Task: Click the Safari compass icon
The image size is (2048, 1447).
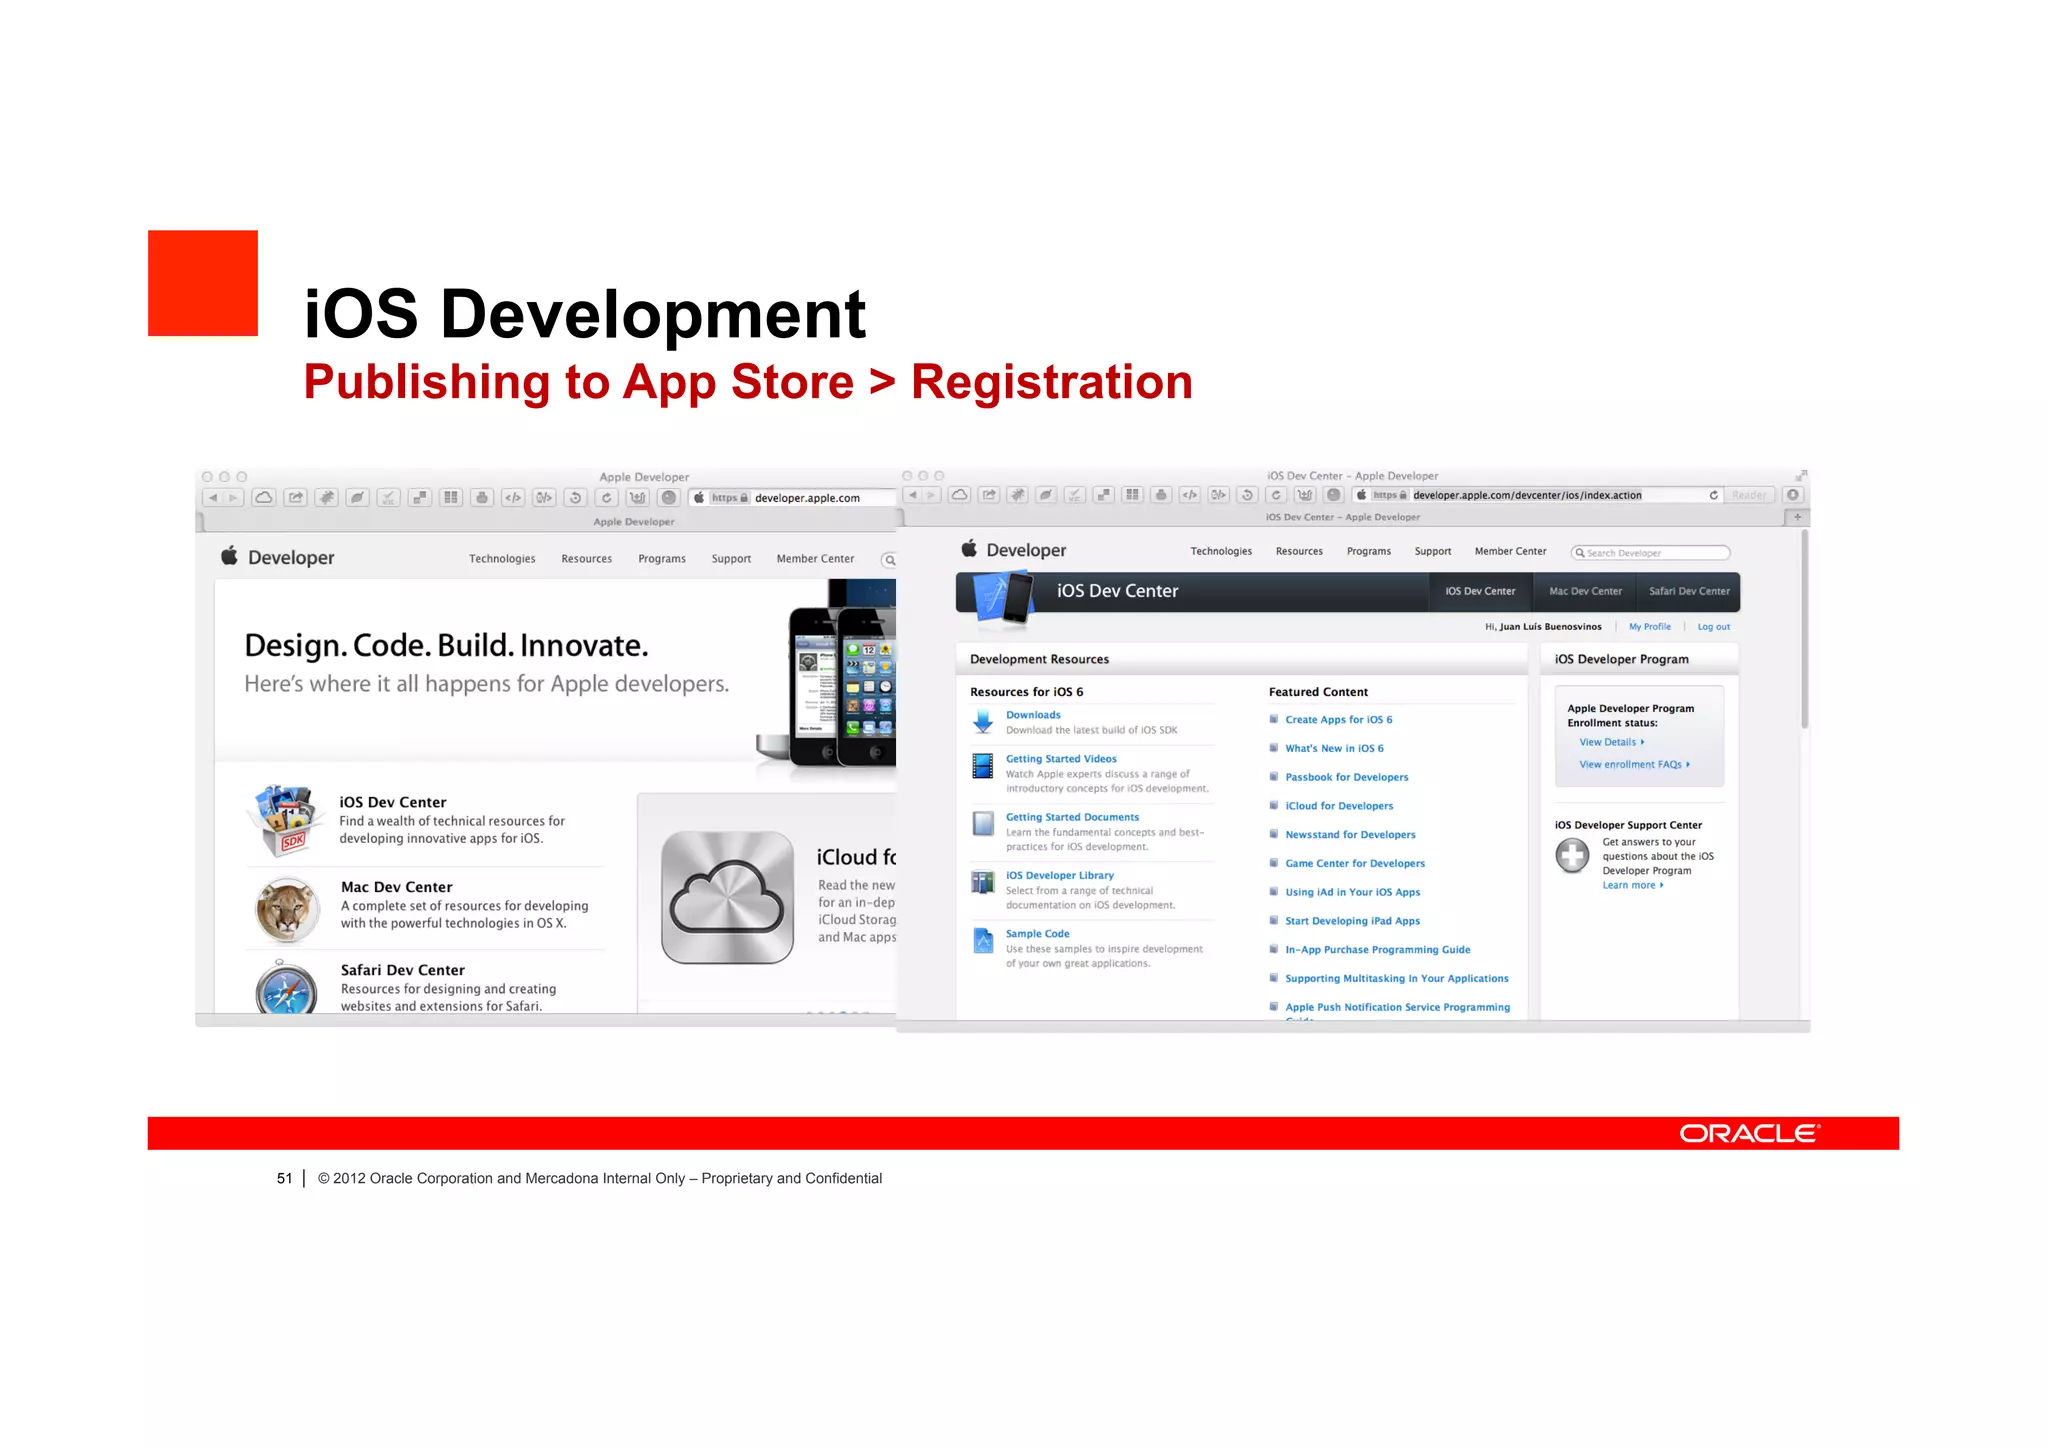Action: click(x=286, y=988)
